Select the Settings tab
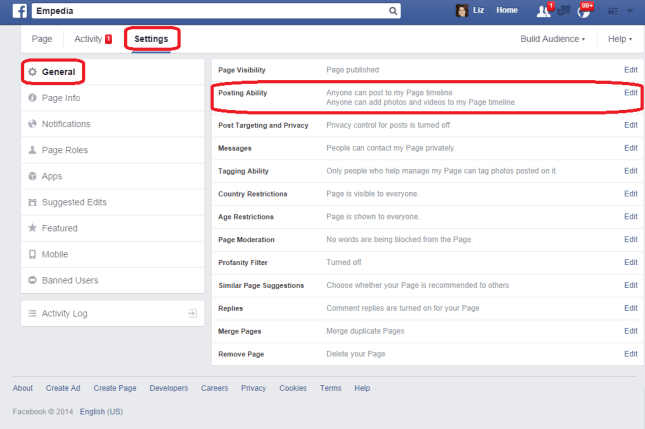 151,39
